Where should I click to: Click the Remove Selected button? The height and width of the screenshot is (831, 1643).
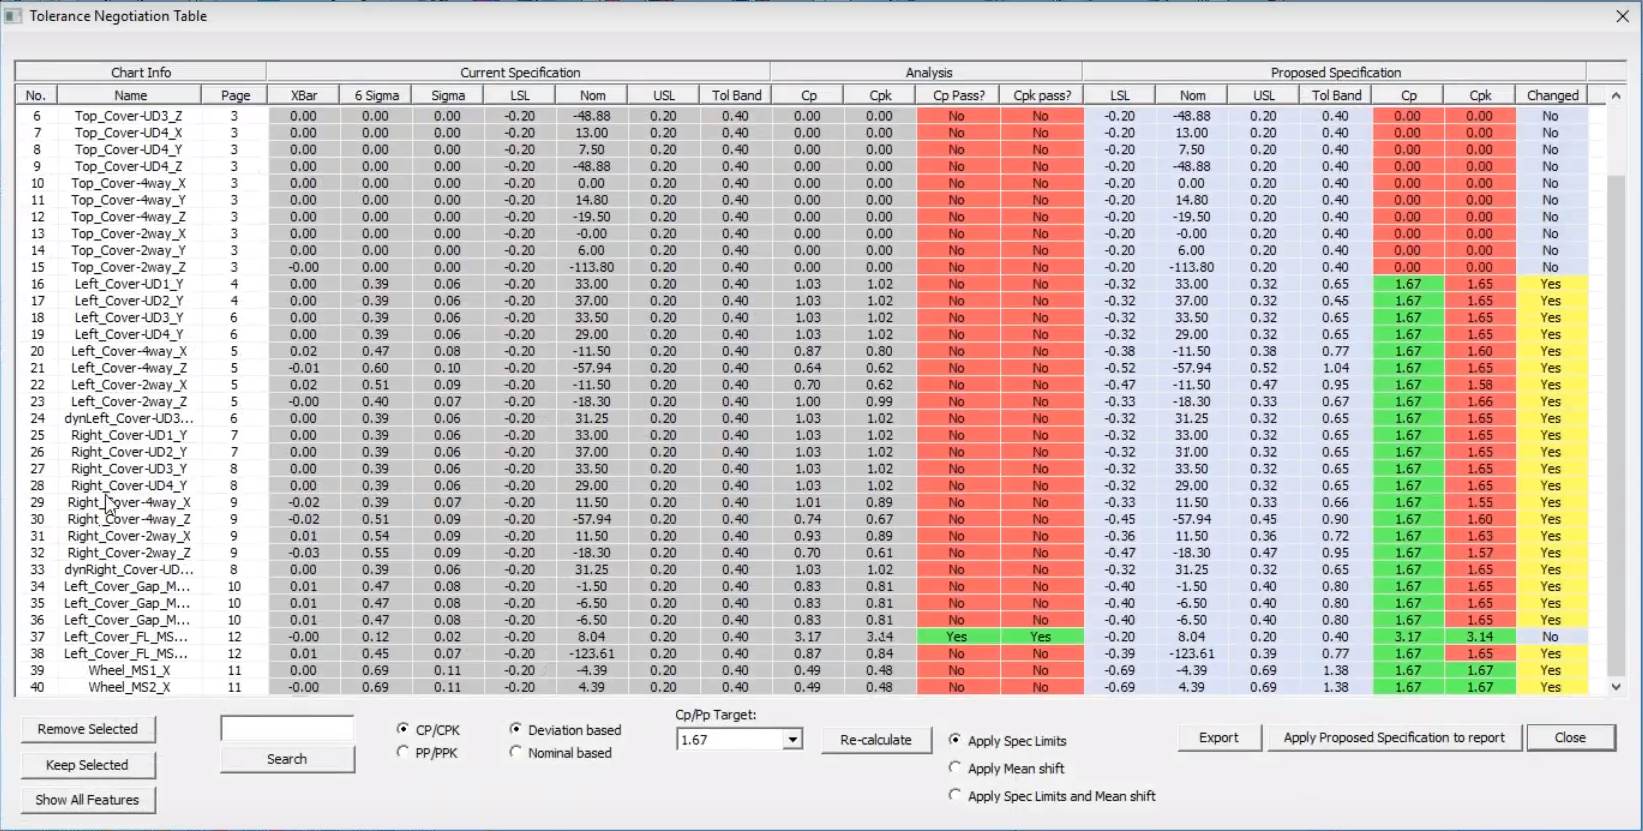88,729
